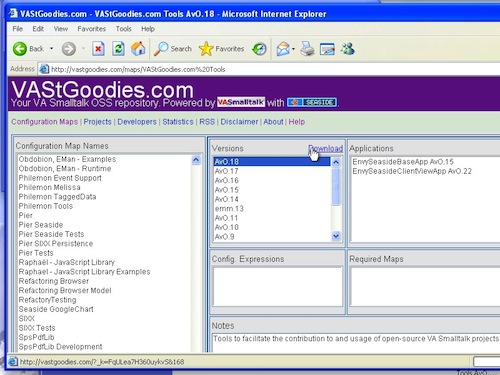Select version emm.13

pyautogui.click(x=272, y=208)
